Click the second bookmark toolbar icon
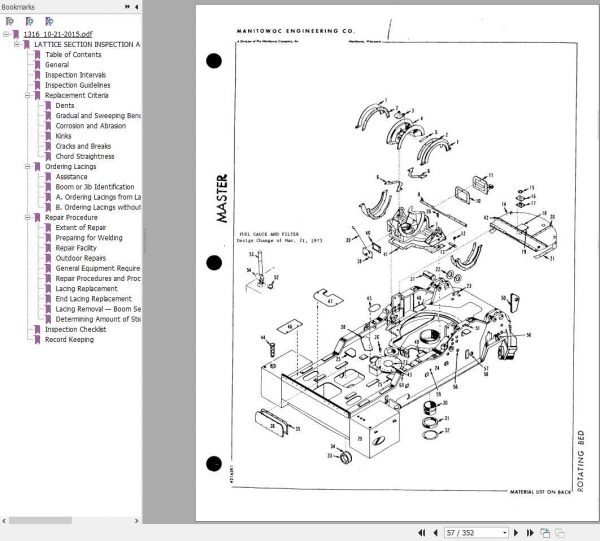The width and height of the screenshot is (600, 541). (29, 21)
